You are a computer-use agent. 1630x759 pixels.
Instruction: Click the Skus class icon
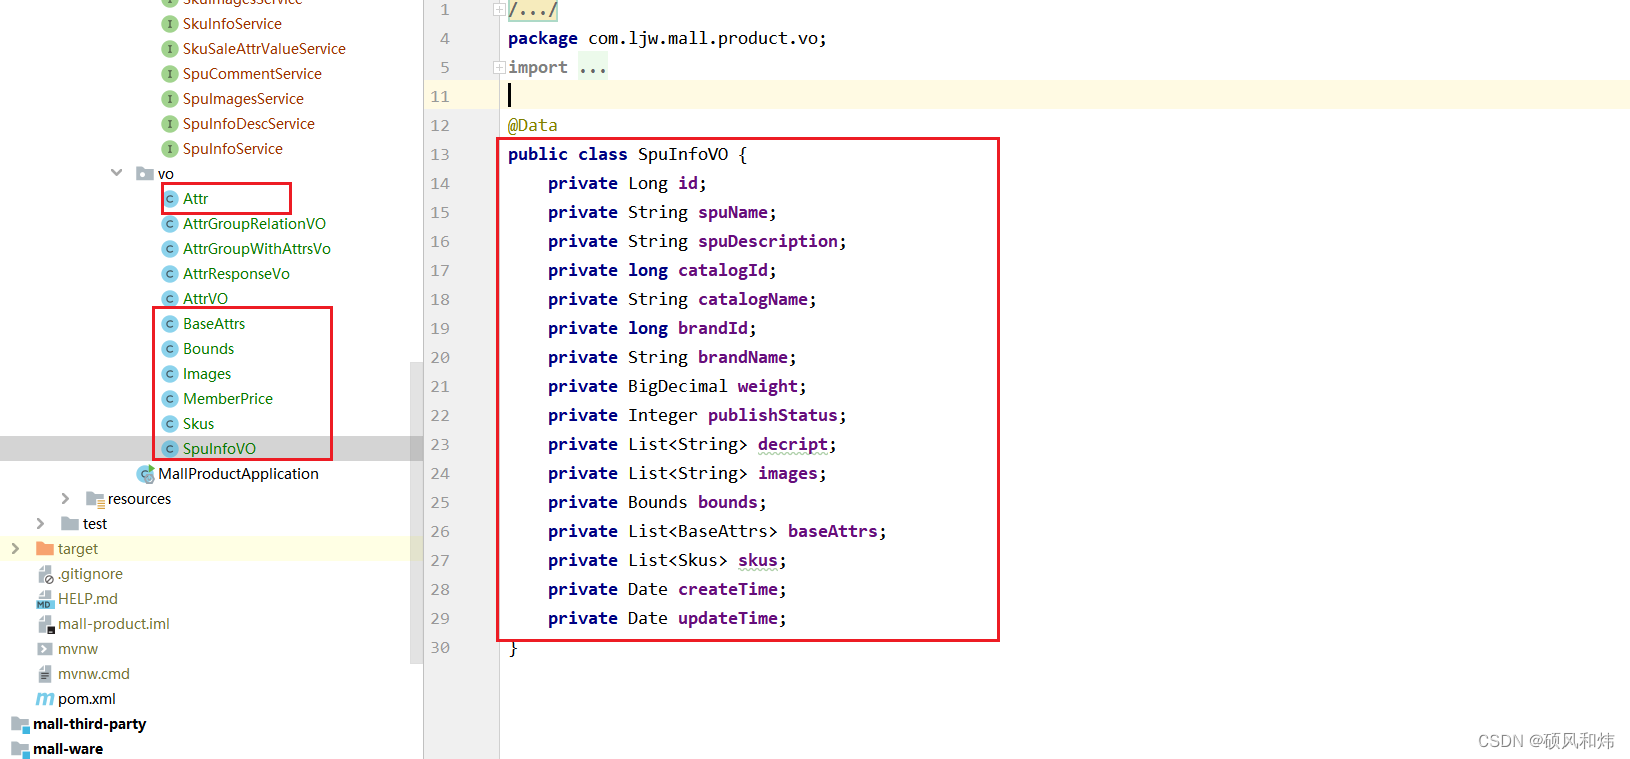point(170,424)
